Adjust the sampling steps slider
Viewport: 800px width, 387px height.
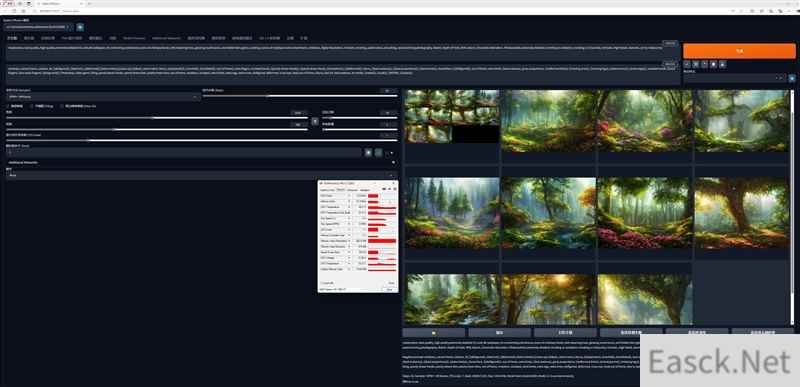300,96
